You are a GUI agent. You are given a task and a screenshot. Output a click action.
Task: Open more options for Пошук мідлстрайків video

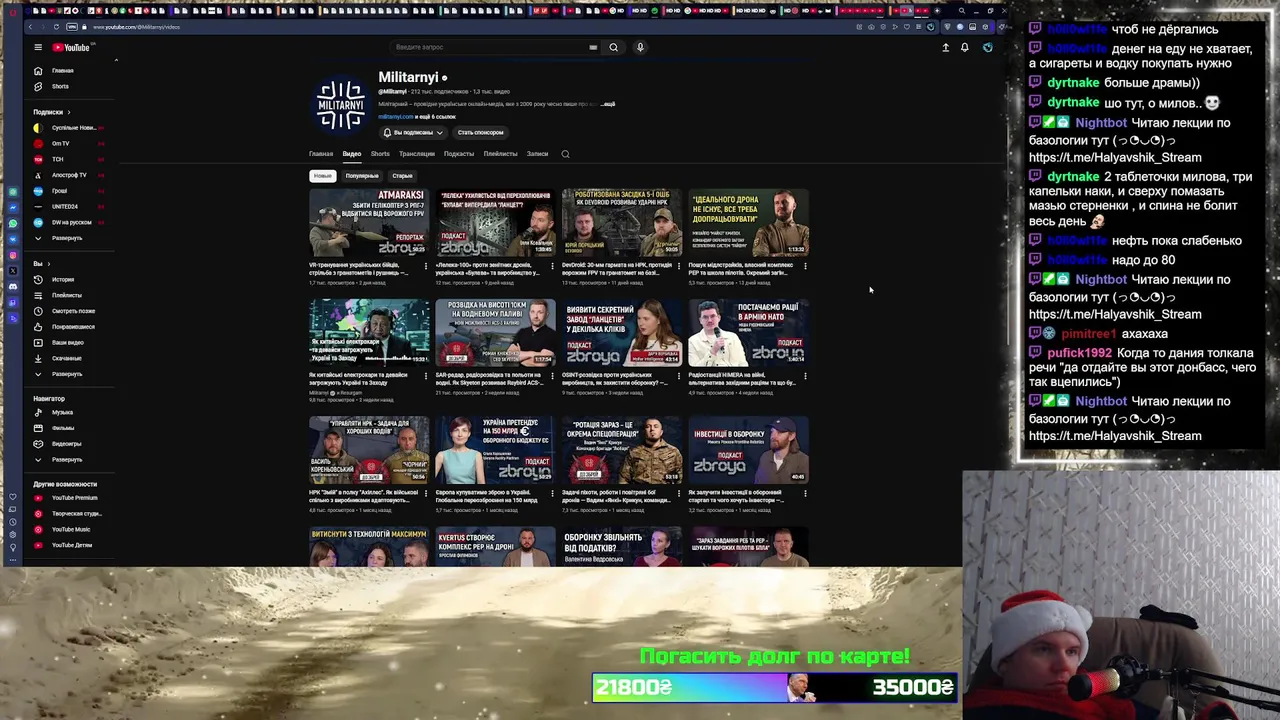(x=805, y=266)
